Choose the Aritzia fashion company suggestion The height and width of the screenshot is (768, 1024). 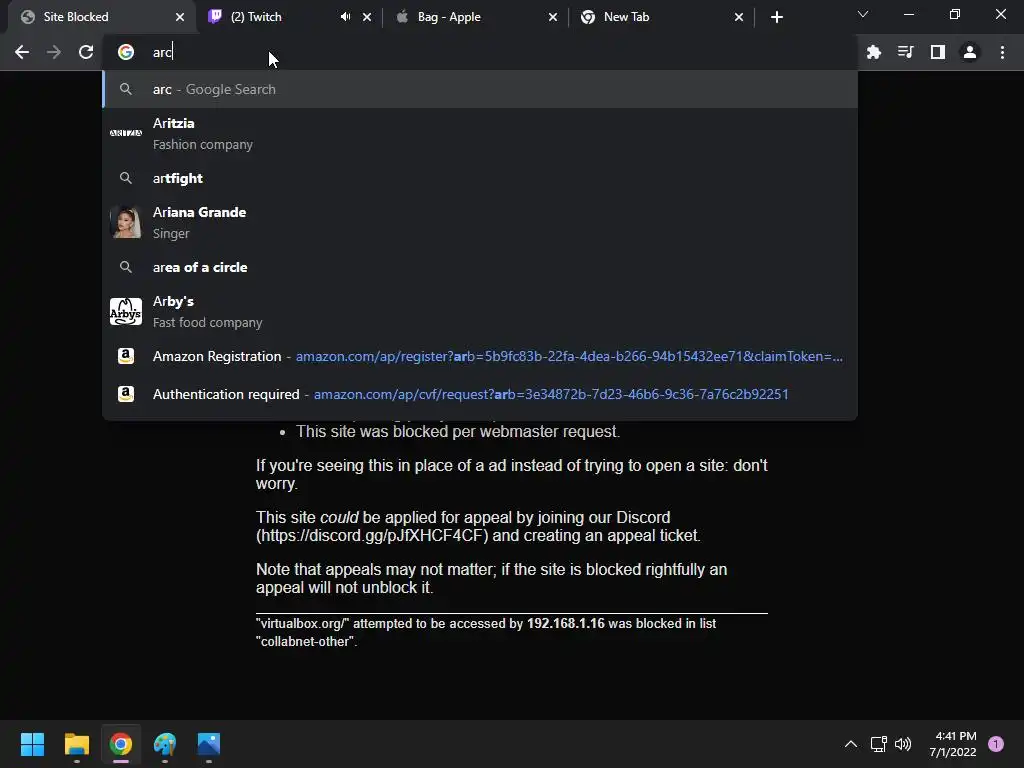[x=480, y=133]
